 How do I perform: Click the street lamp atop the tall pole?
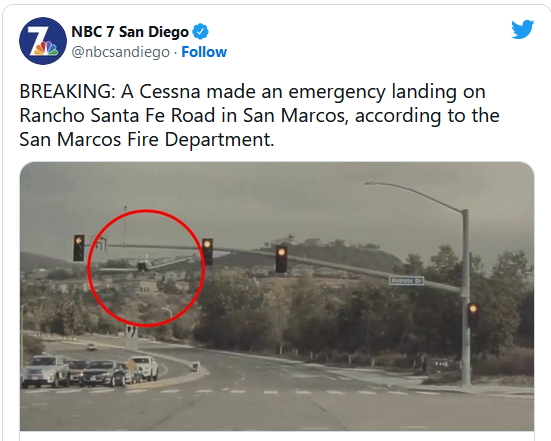pyautogui.click(x=374, y=183)
